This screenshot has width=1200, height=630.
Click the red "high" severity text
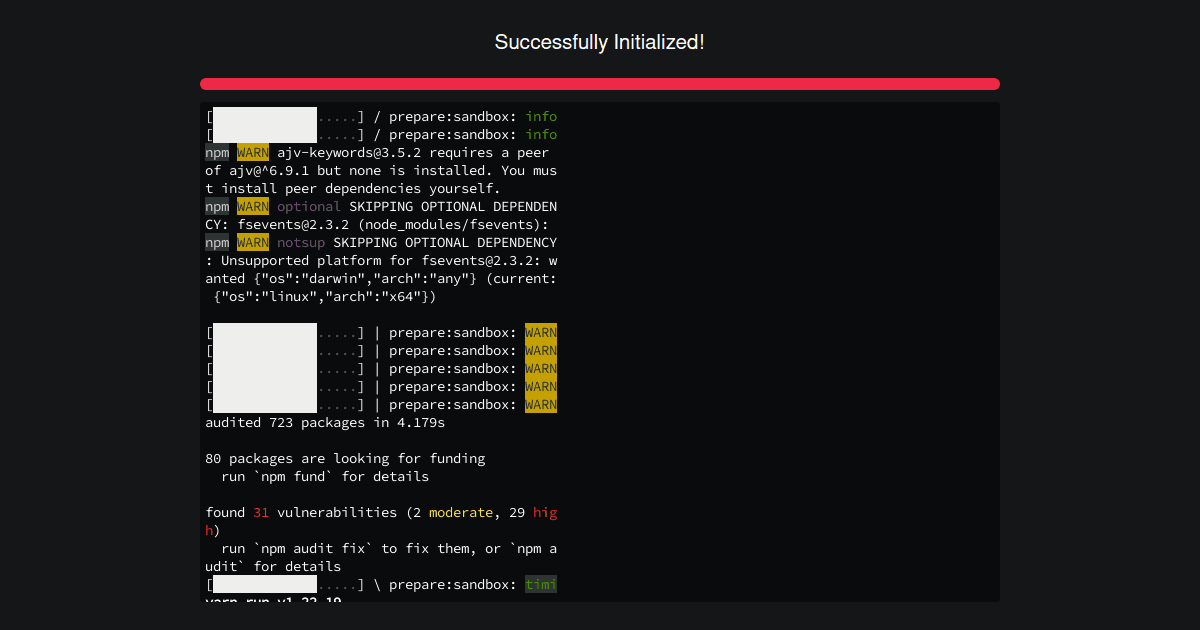pyautogui.click(x=545, y=512)
